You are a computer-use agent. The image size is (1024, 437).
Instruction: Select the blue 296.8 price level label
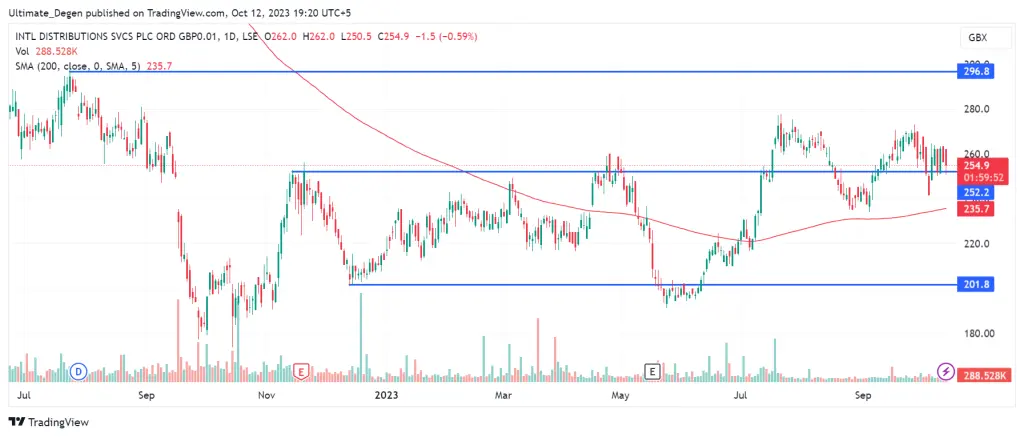point(975,71)
